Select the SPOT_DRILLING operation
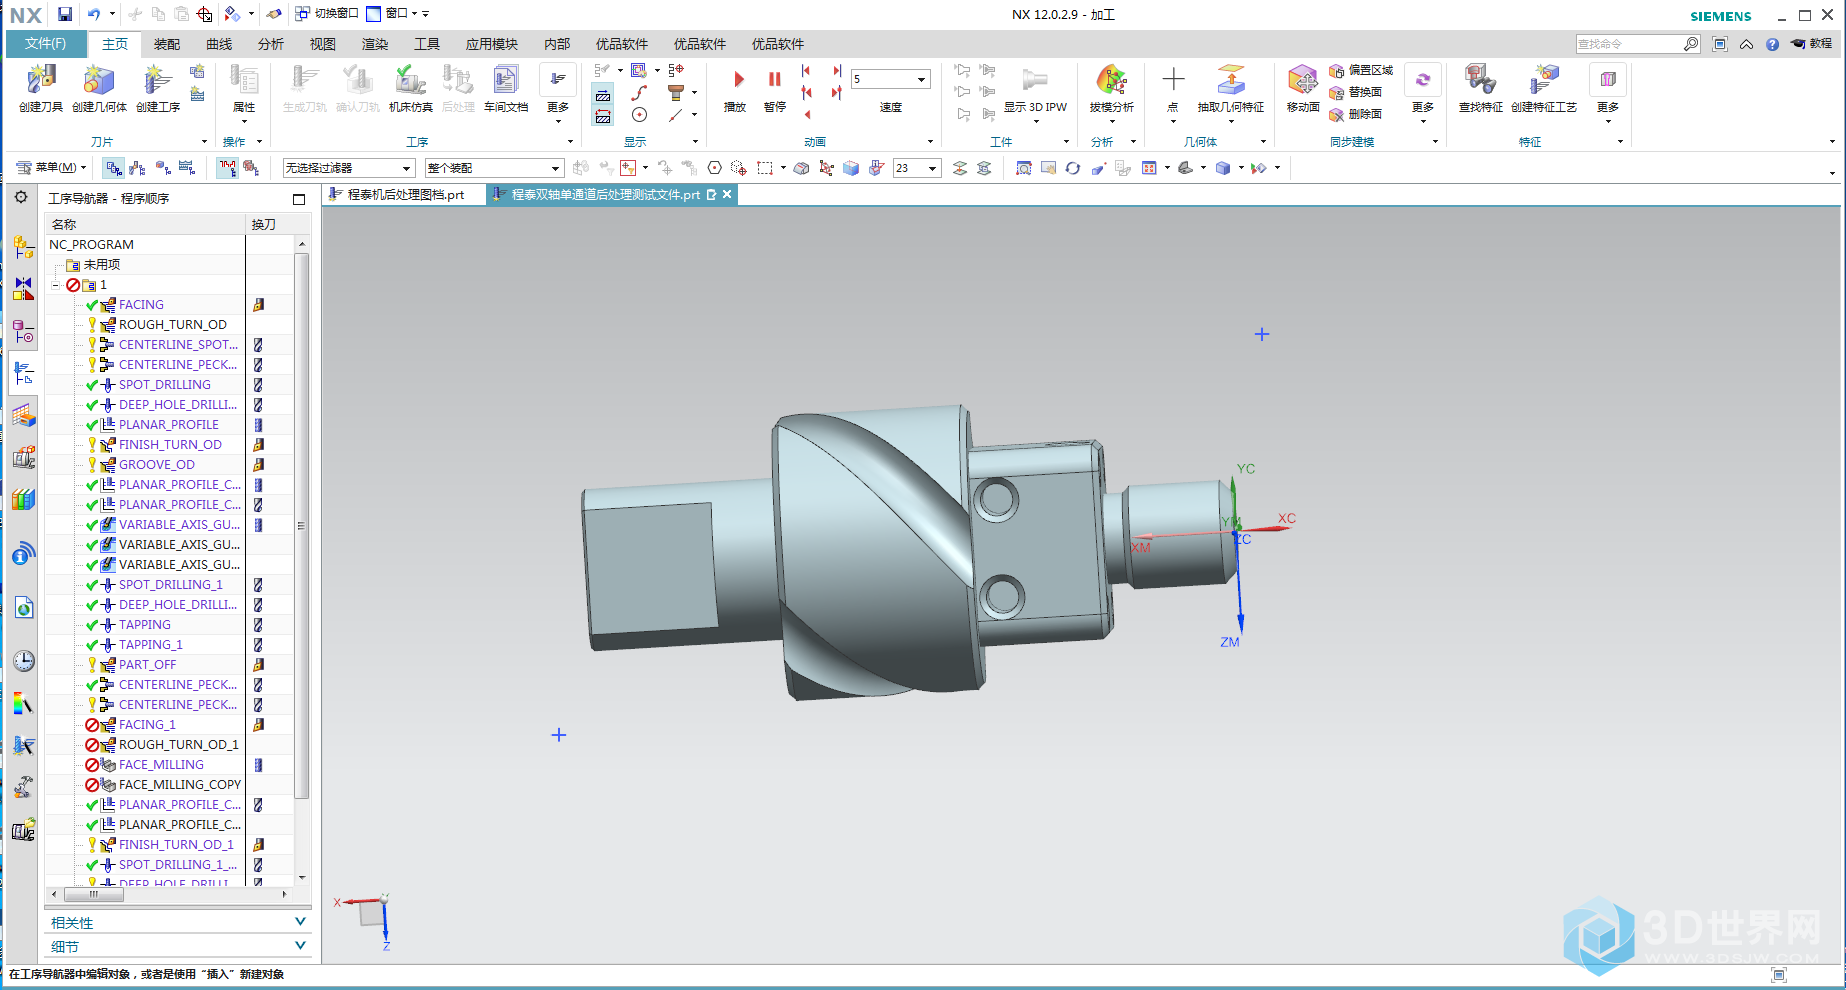The width and height of the screenshot is (1846, 990). click(165, 385)
